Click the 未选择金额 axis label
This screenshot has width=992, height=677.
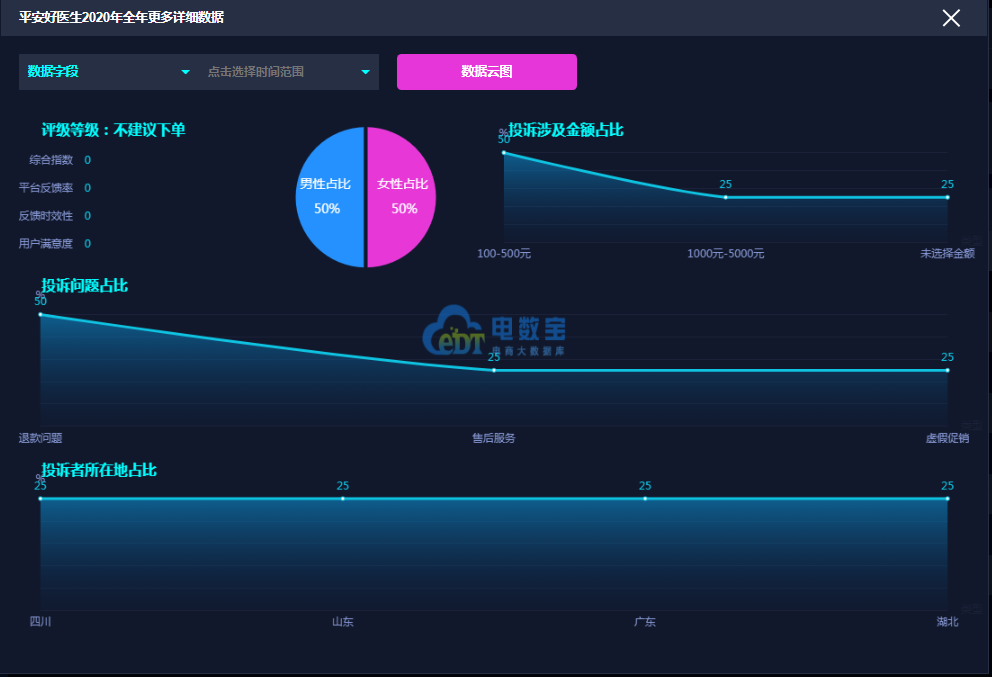[947, 254]
